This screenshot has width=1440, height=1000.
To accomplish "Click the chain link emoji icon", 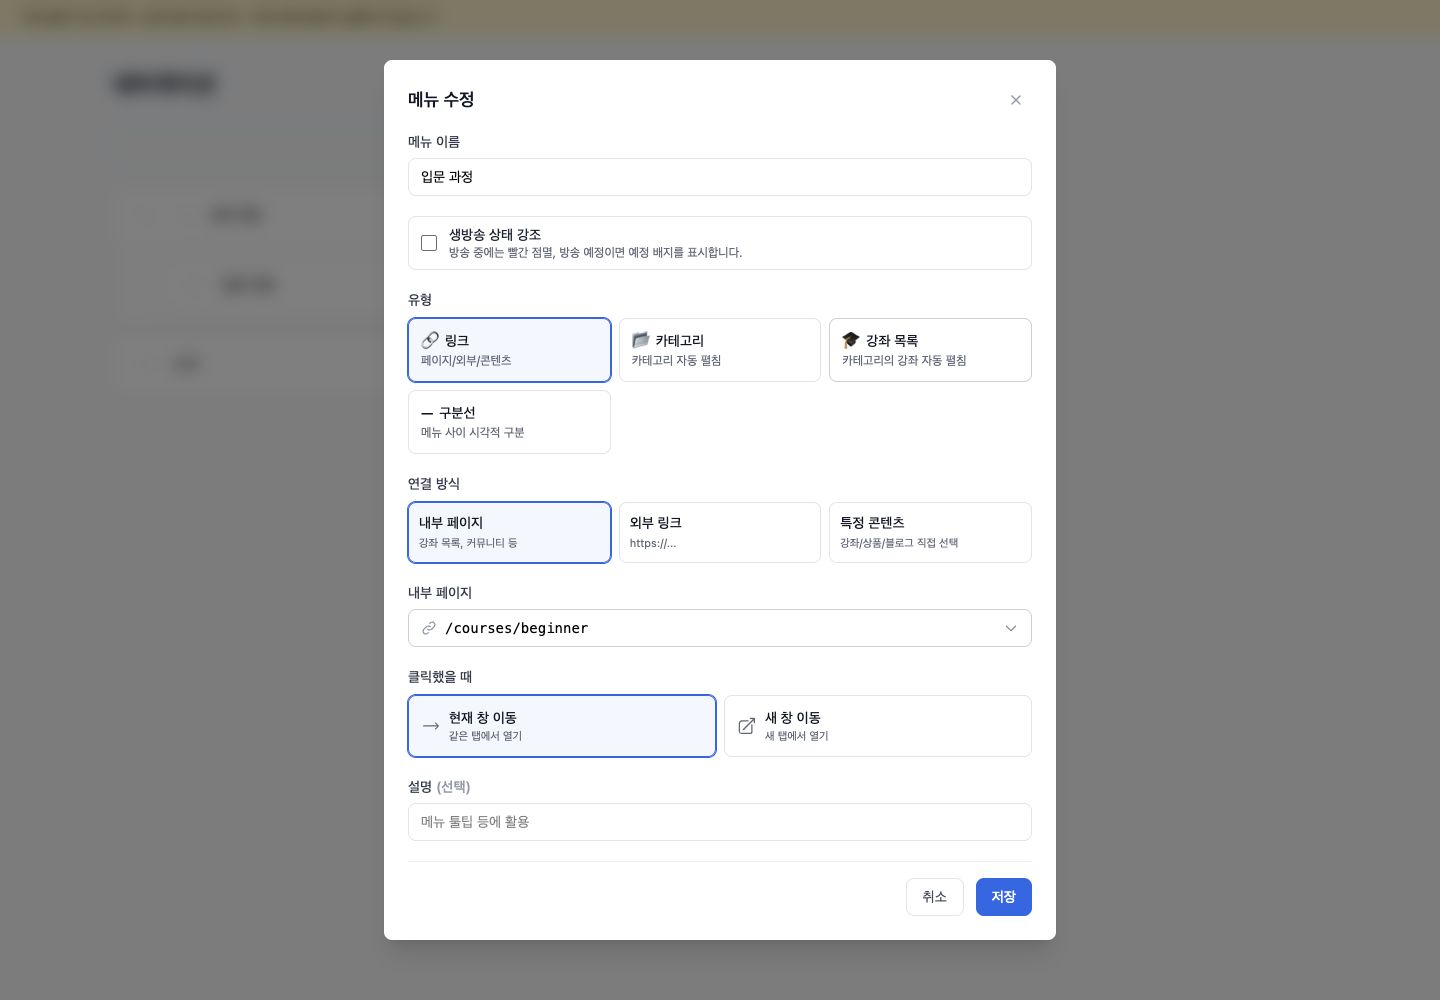I will coord(430,340).
